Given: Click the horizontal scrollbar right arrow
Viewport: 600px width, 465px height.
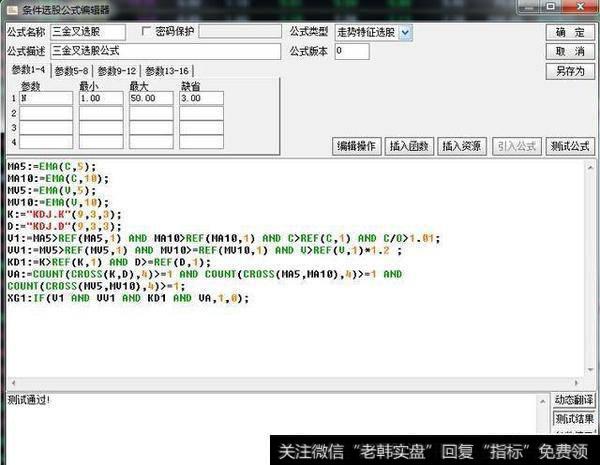Looking at the screenshot, I should 577,382.
